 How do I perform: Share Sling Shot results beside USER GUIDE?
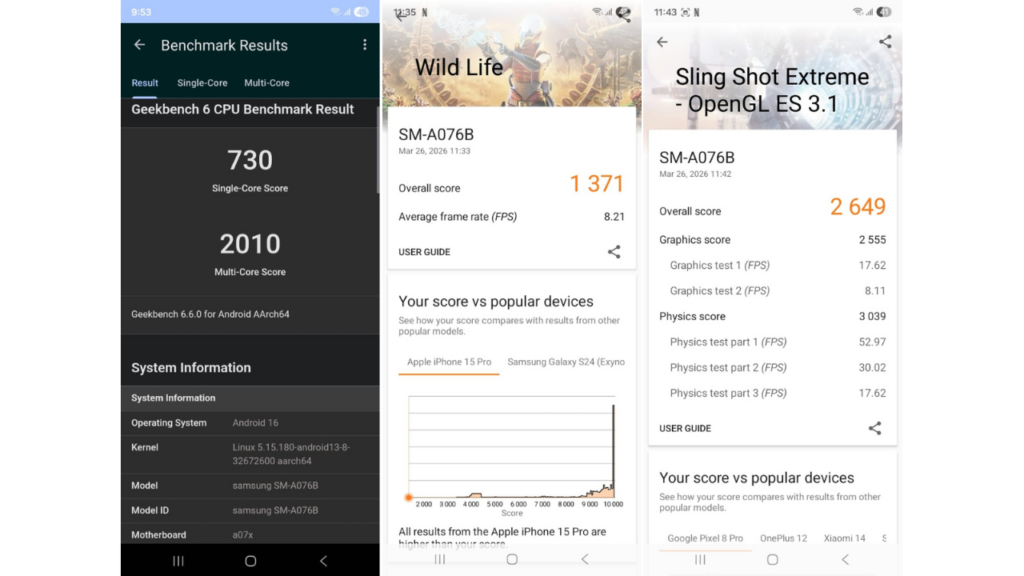point(875,428)
